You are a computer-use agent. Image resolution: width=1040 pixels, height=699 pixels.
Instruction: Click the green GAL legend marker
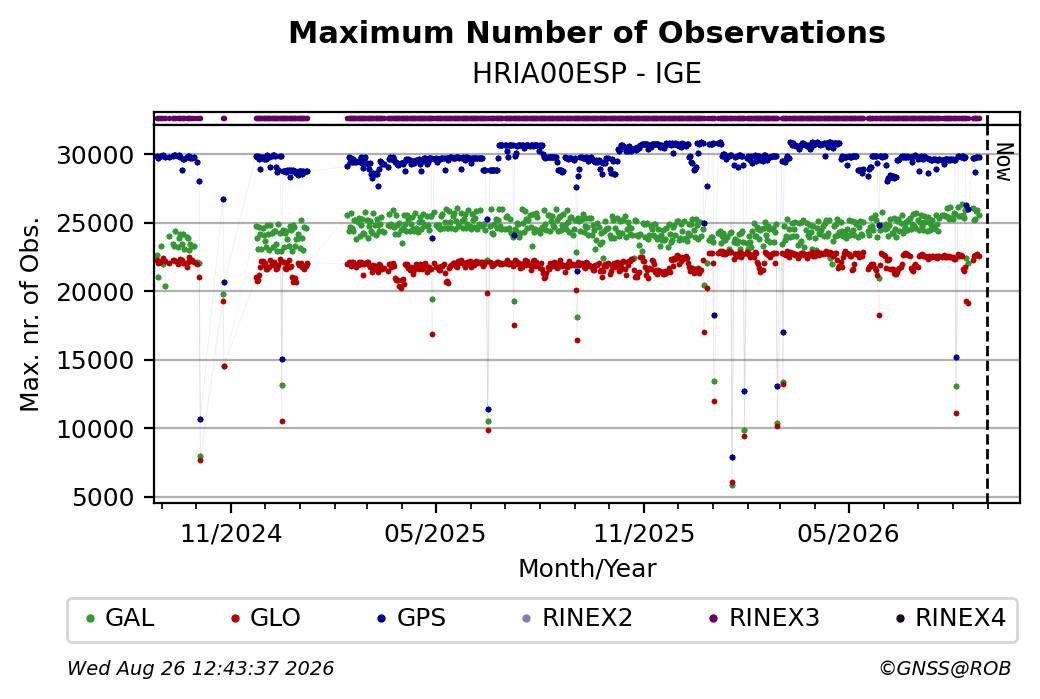pos(91,619)
